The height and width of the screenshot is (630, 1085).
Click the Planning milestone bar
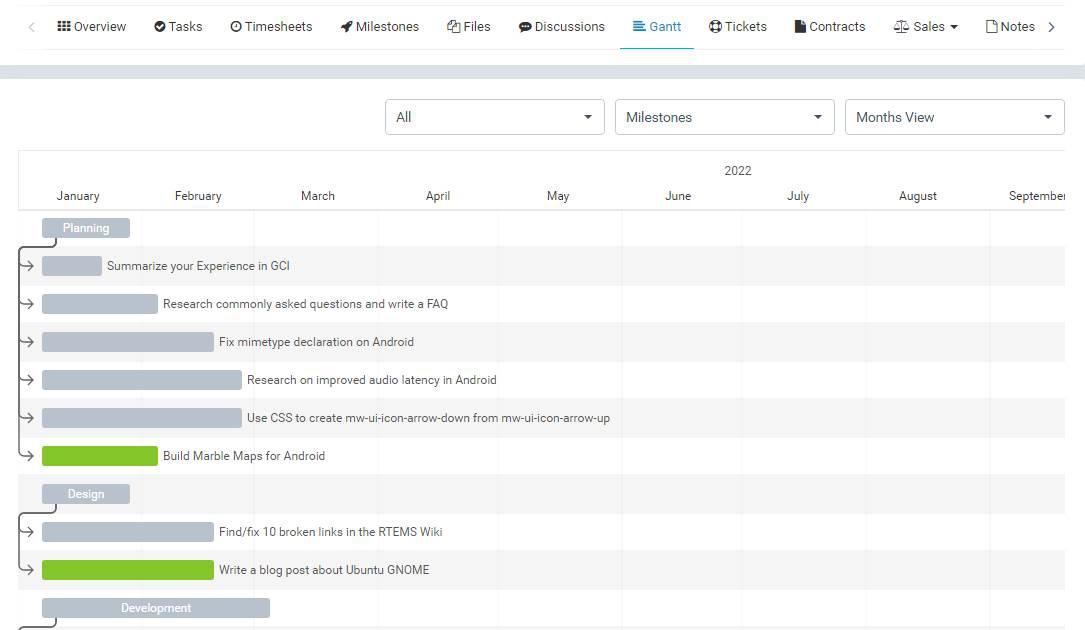pos(86,228)
